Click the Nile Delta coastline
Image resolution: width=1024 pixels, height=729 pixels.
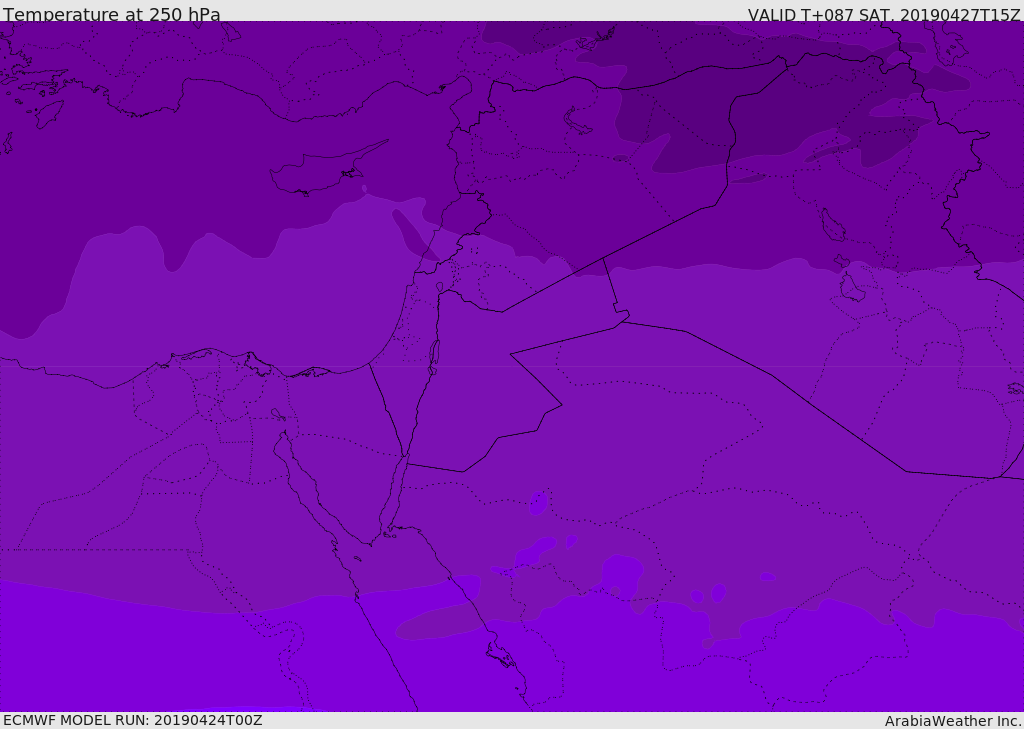coord(215,354)
